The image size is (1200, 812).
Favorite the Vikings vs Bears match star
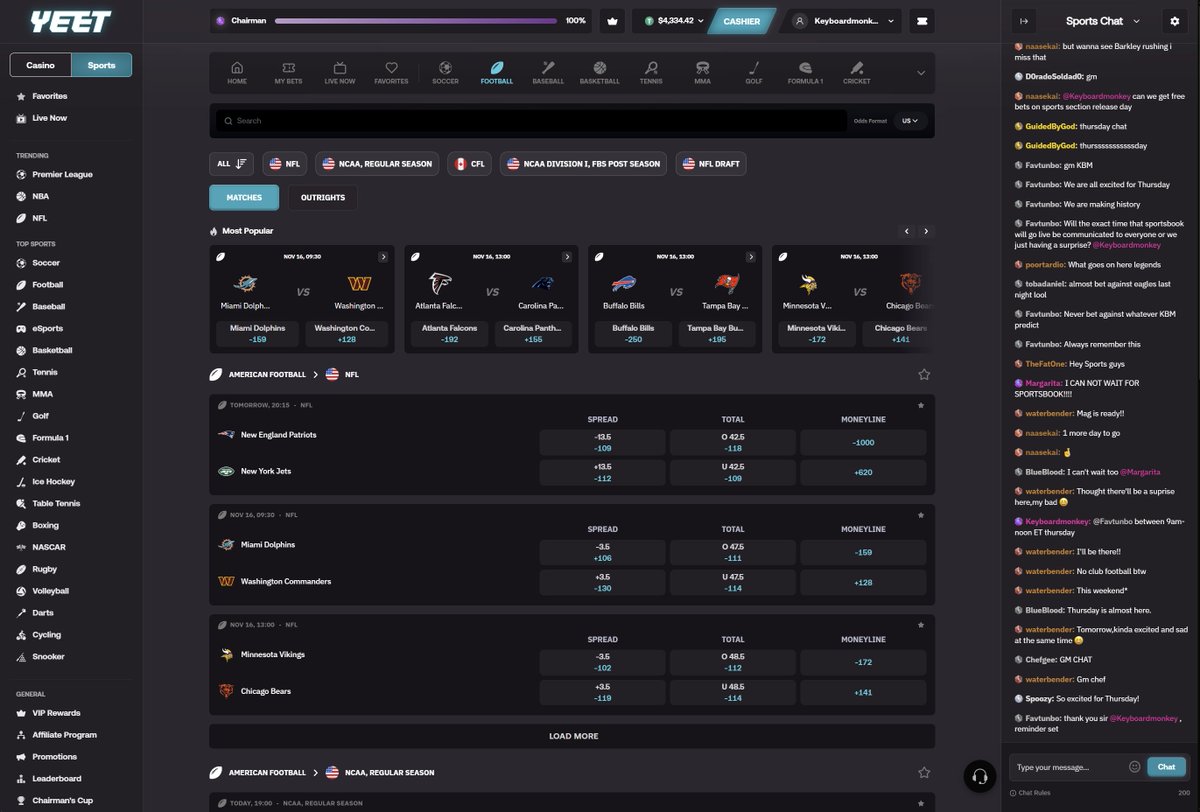click(x=921, y=624)
